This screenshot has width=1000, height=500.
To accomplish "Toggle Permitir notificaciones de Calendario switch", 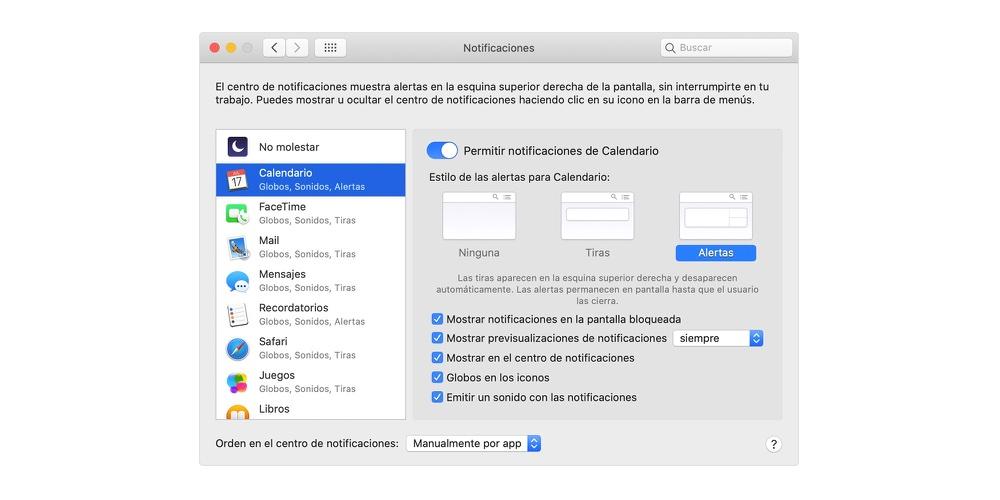I will (442, 151).
